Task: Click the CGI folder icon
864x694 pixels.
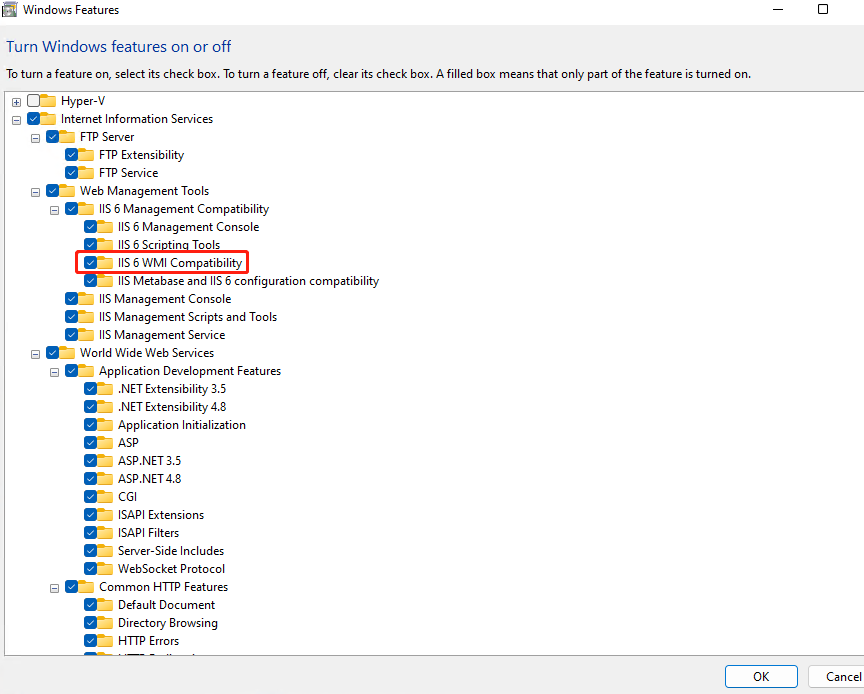Action: point(105,497)
